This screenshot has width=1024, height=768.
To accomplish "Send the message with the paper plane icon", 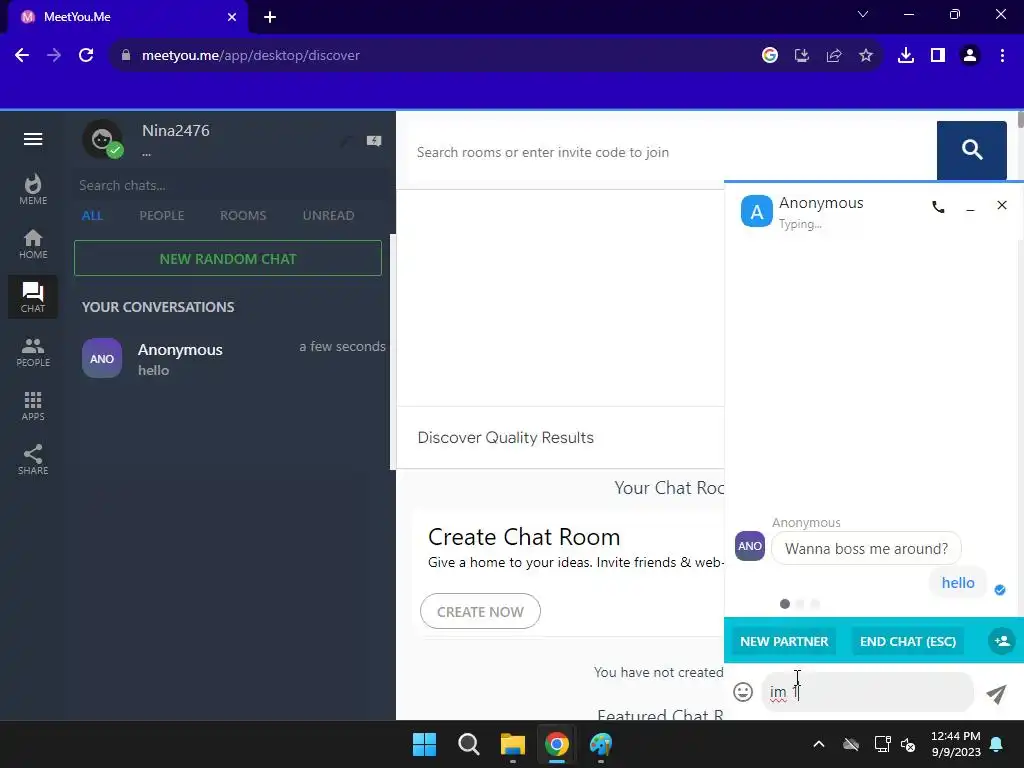I will coord(996,694).
